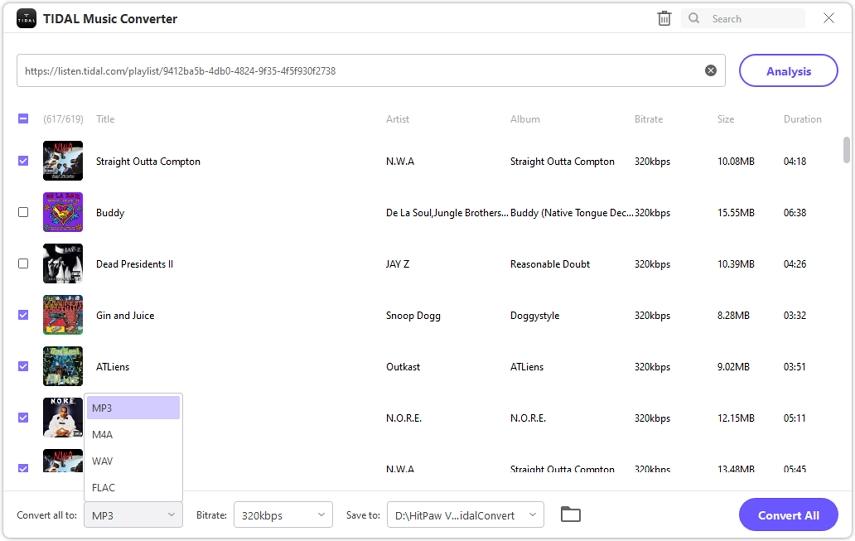Click the '(617/619)' selected count
This screenshot has height=541, width=855.
click(x=63, y=119)
